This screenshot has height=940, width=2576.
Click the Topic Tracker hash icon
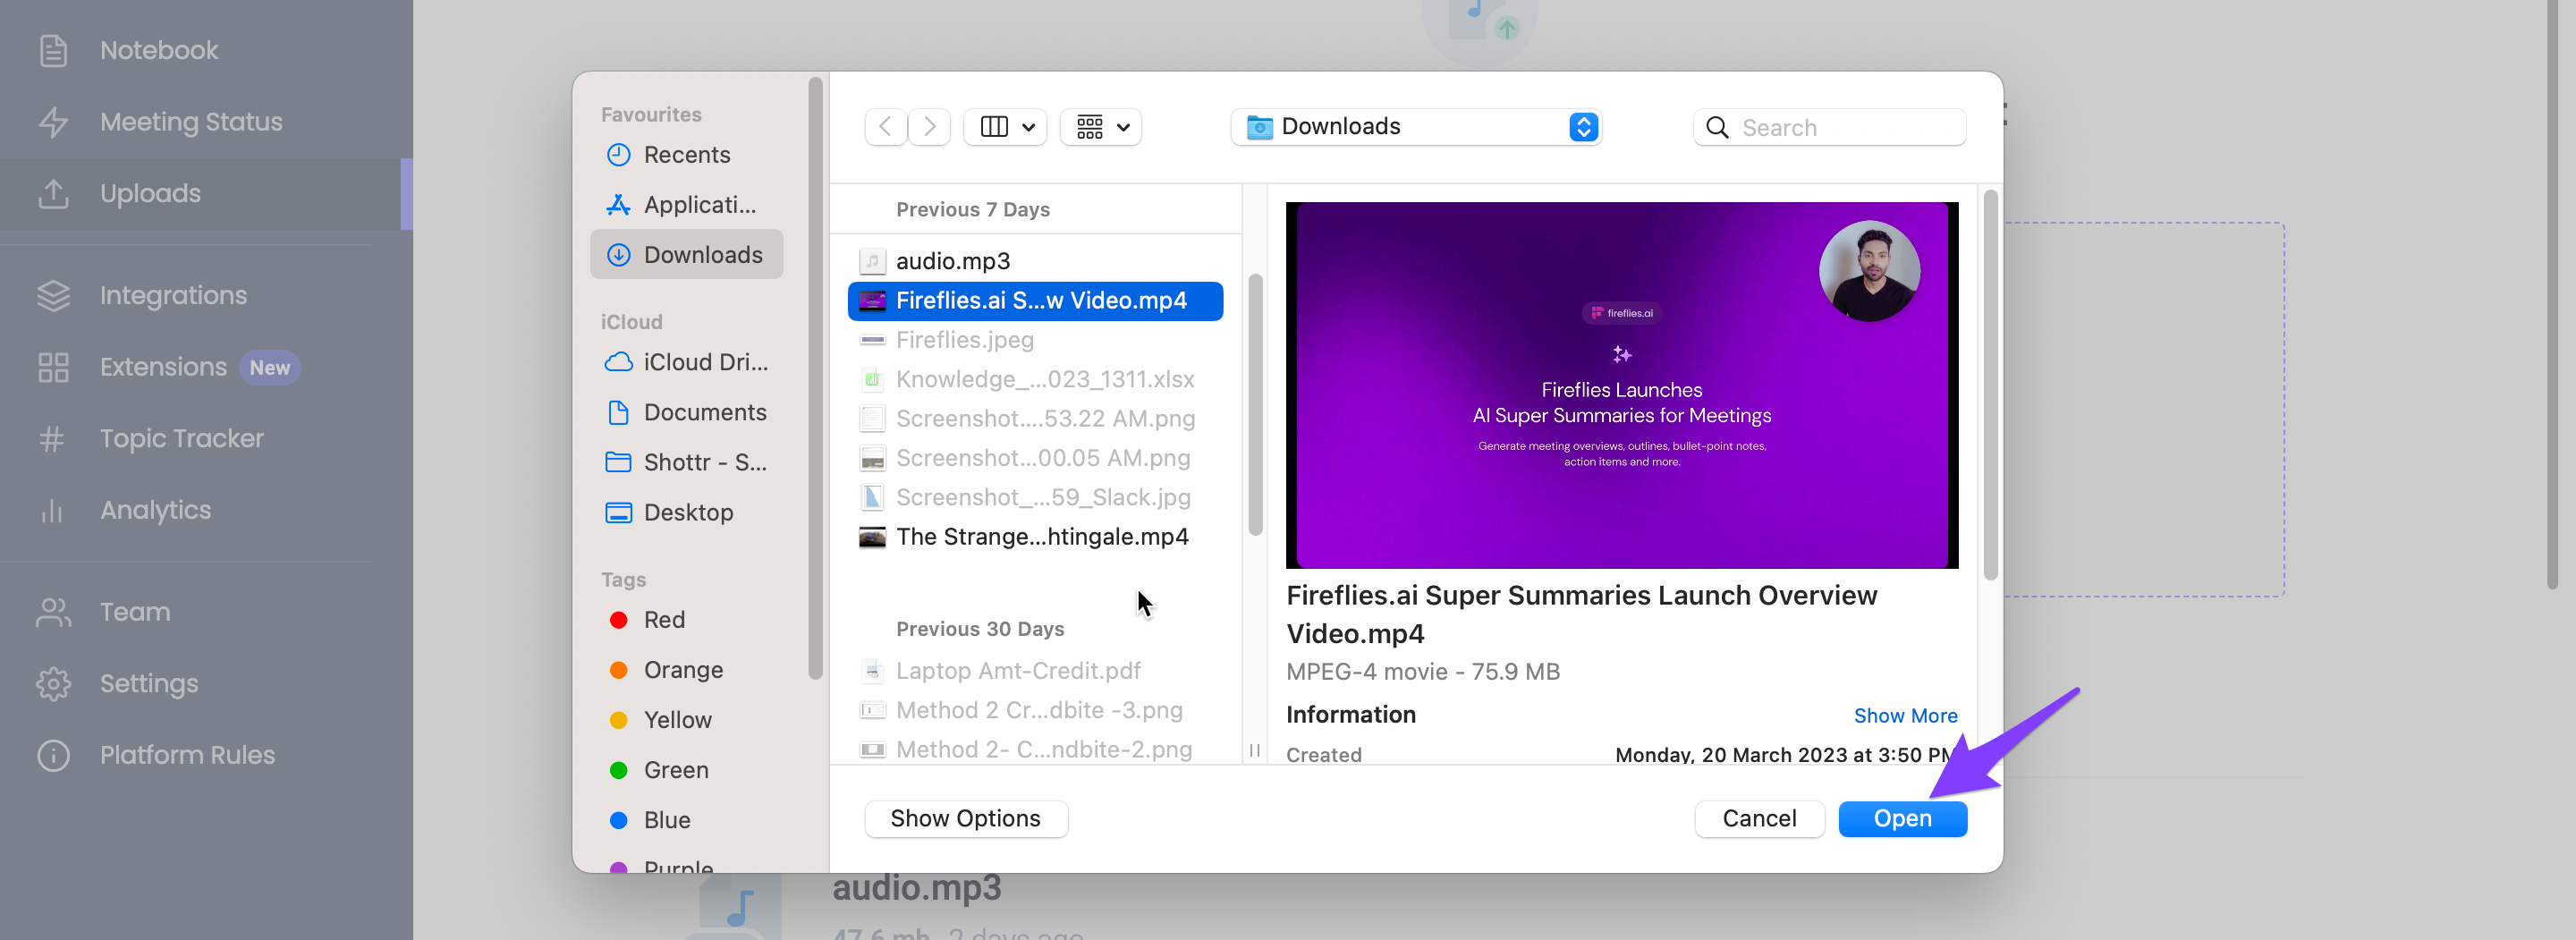tap(52, 438)
